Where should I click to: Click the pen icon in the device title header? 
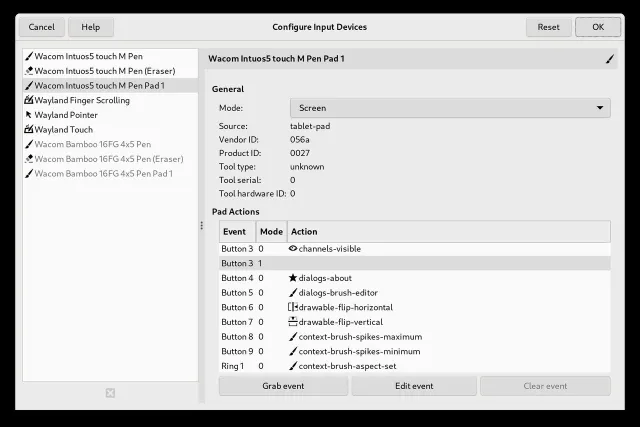610,59
